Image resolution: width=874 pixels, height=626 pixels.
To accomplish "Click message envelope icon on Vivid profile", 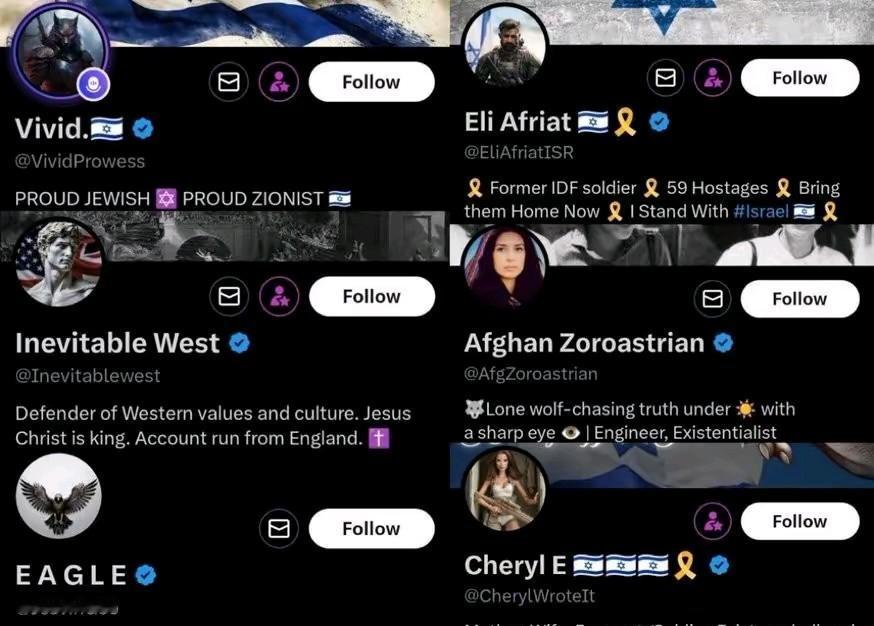I will (x=229, y=82).
